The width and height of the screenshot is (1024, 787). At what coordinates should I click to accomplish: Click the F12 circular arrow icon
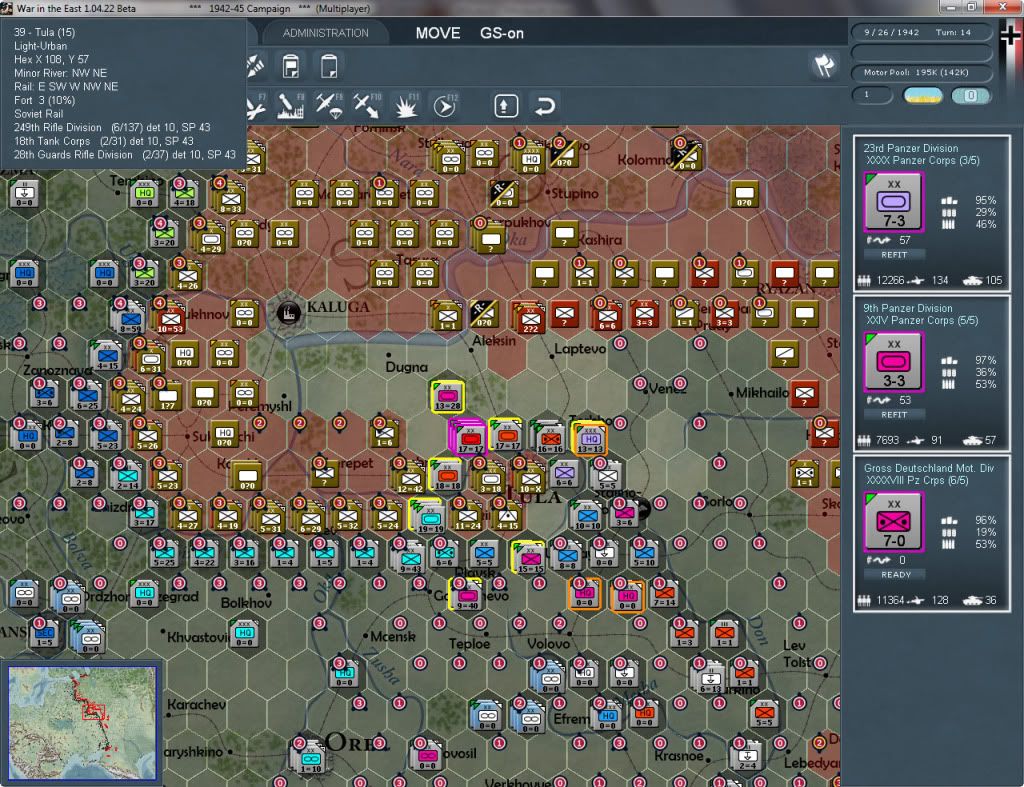click(445, 106)
